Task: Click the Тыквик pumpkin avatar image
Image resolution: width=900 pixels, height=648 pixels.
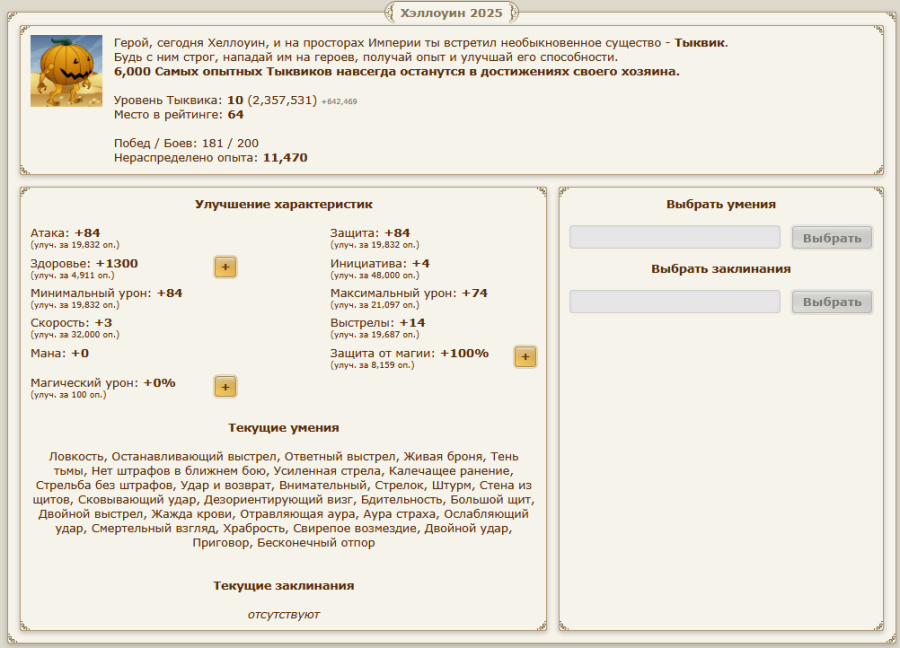Action: click(x=66, y=72)
